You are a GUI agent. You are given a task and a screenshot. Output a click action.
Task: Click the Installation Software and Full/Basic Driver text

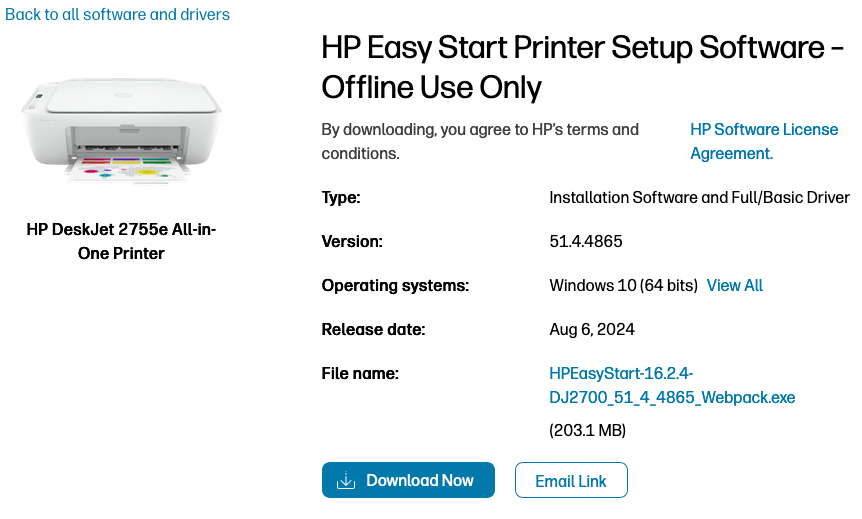(699, 198)
